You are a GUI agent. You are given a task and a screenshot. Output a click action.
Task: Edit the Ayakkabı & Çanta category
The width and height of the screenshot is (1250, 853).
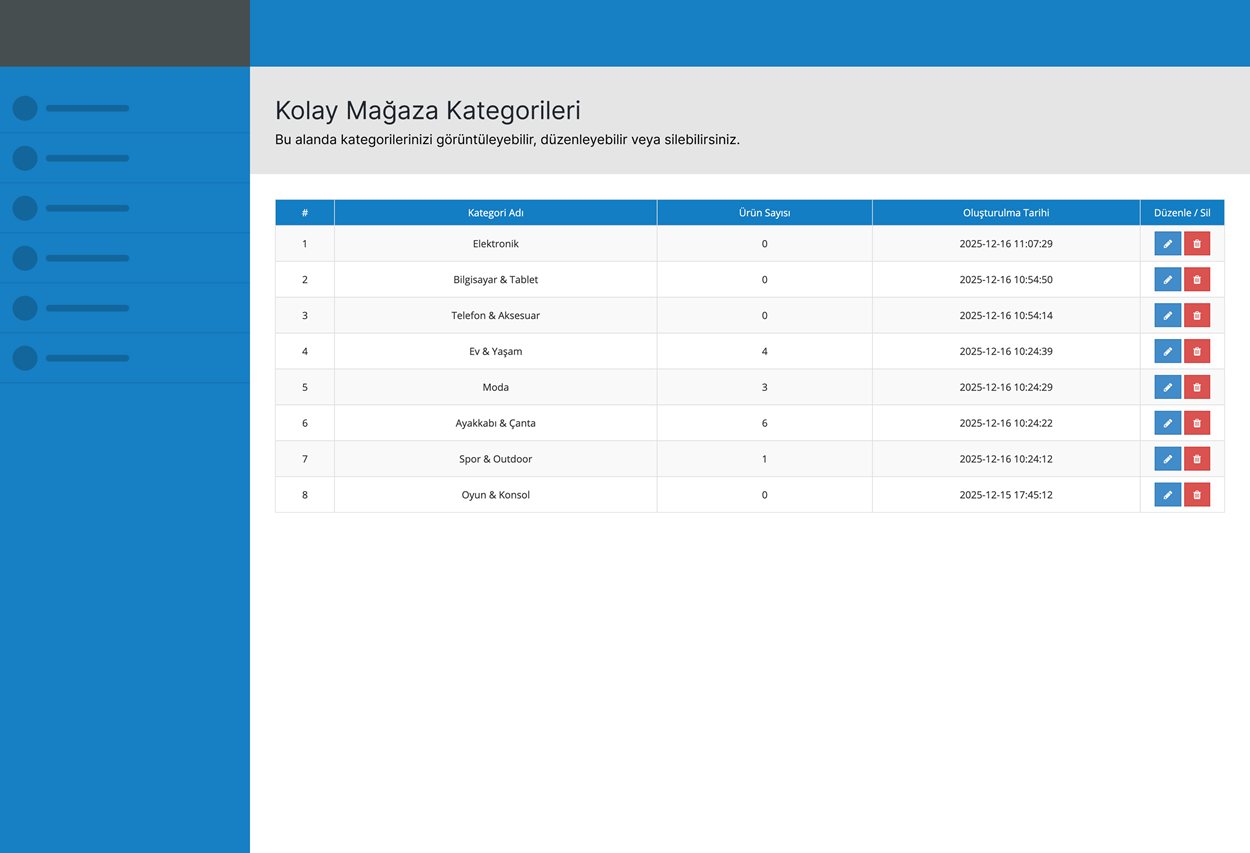1167,424
